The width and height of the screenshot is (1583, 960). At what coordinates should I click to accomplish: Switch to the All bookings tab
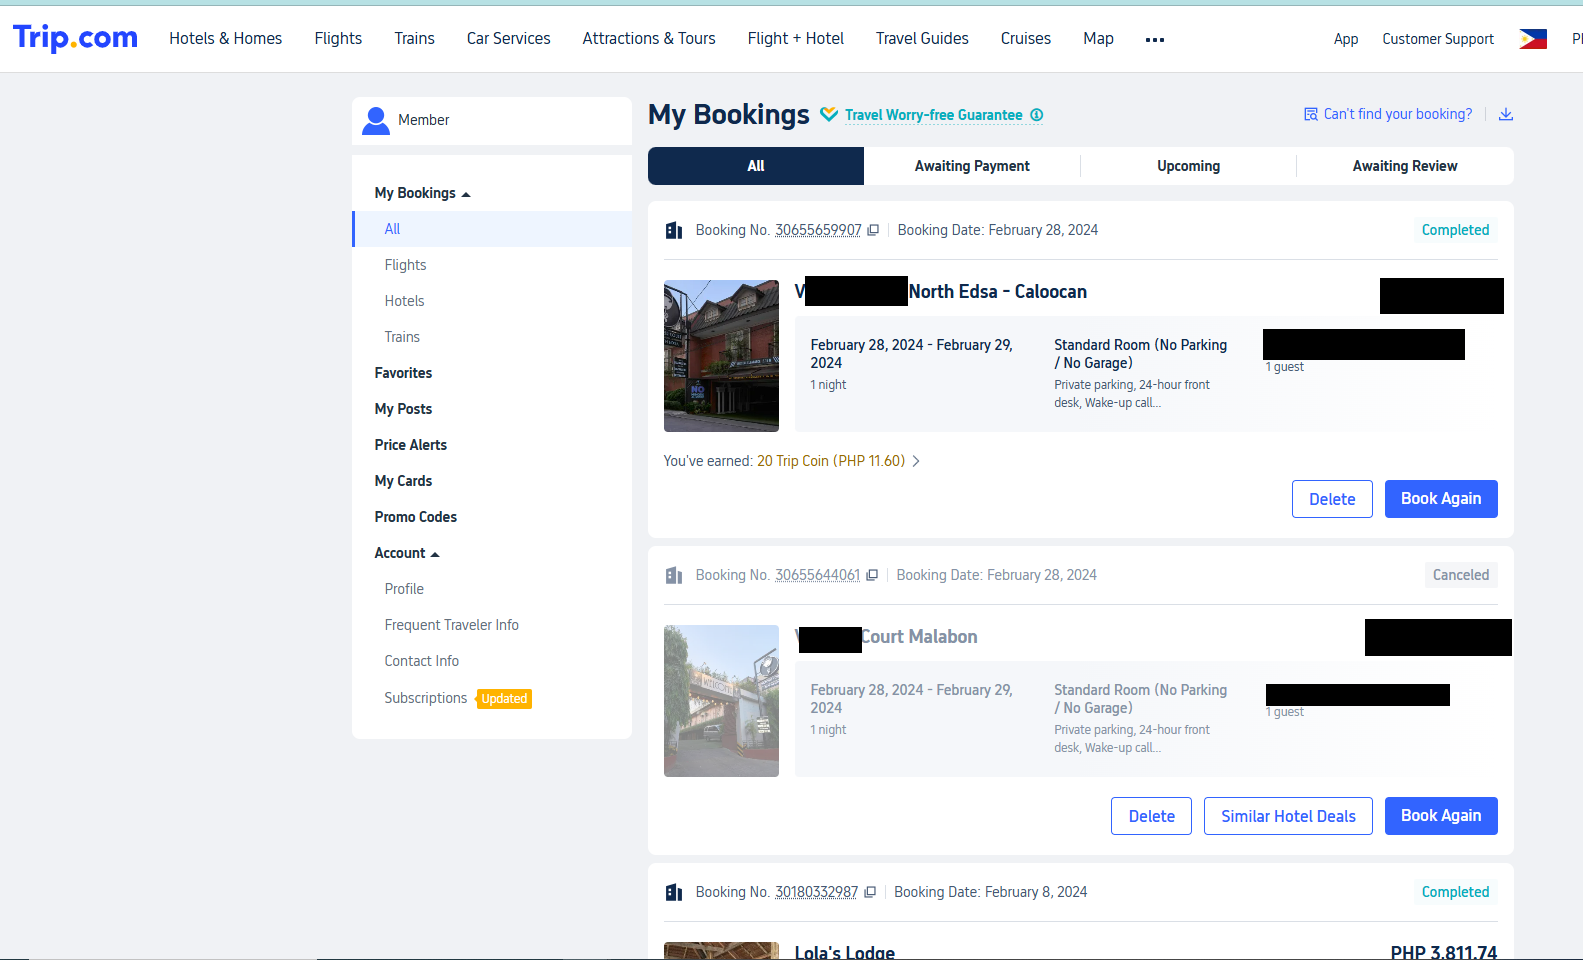(756, 166)
